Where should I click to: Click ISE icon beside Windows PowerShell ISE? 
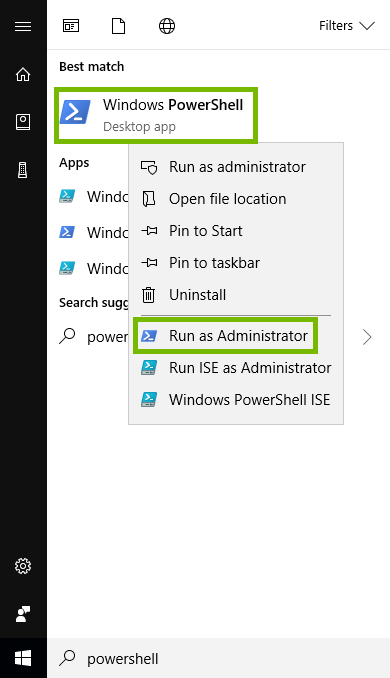149,400
